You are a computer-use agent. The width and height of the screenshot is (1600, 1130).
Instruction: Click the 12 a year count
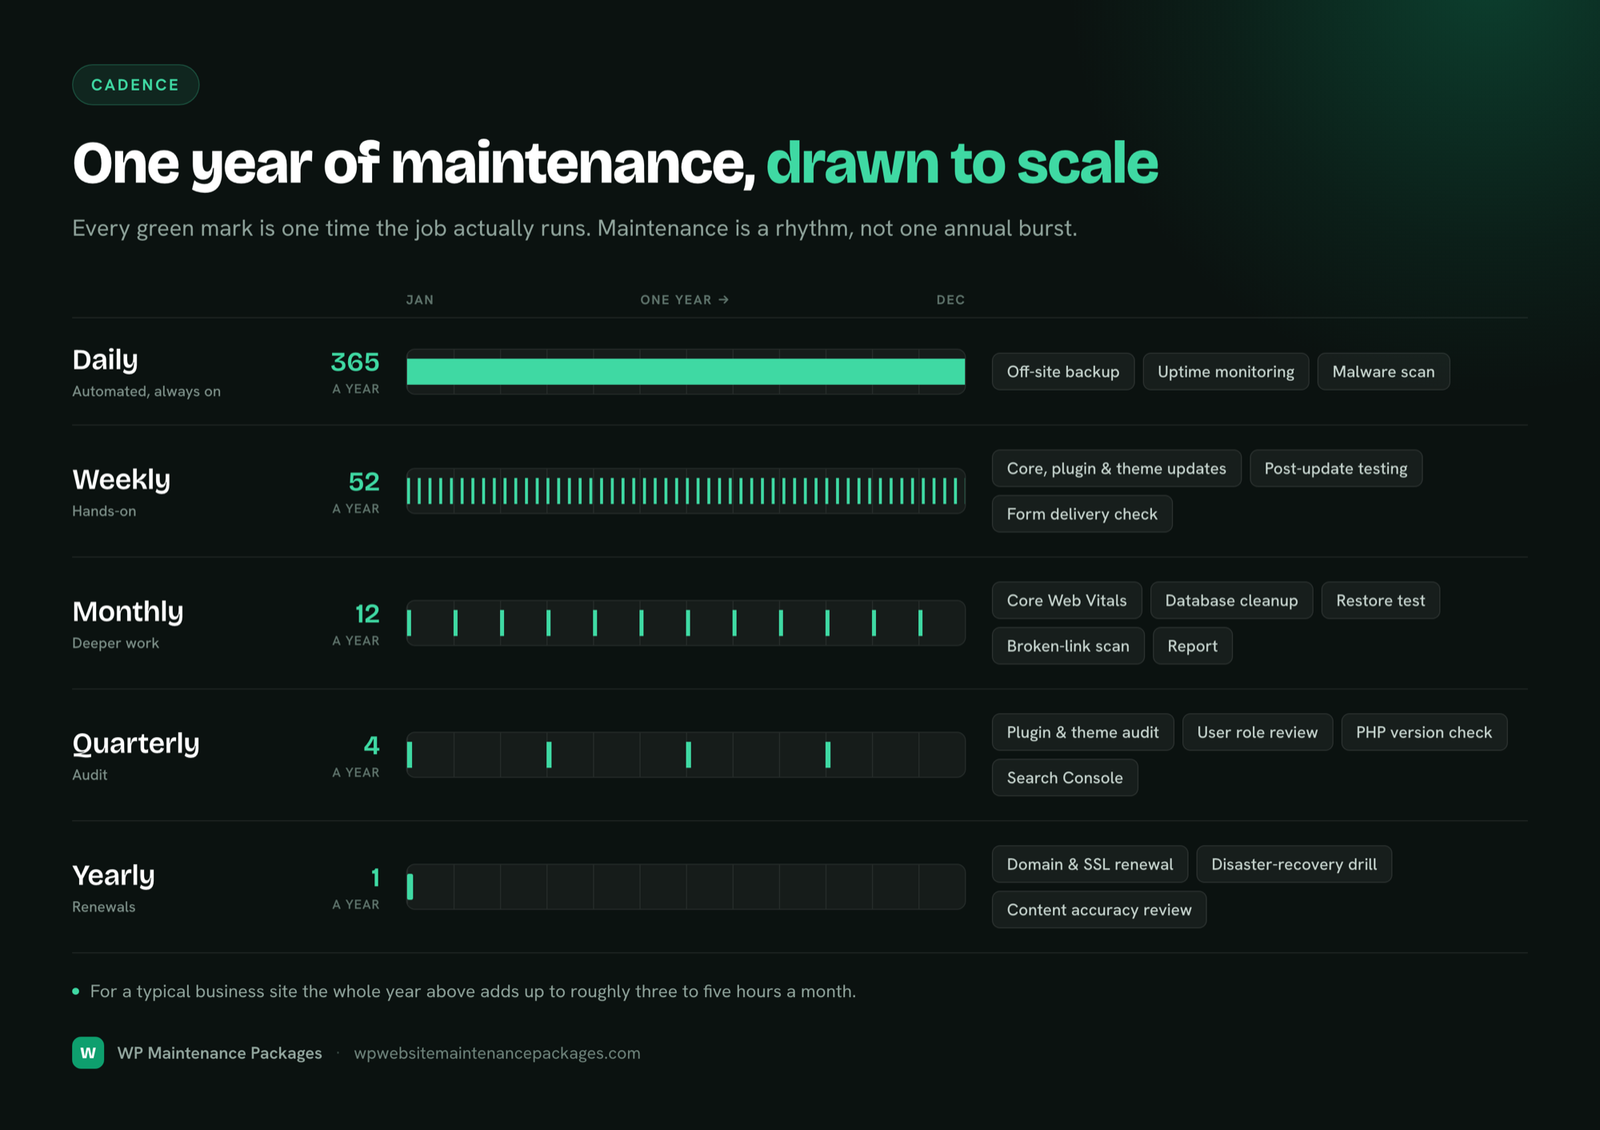[356, 624]
